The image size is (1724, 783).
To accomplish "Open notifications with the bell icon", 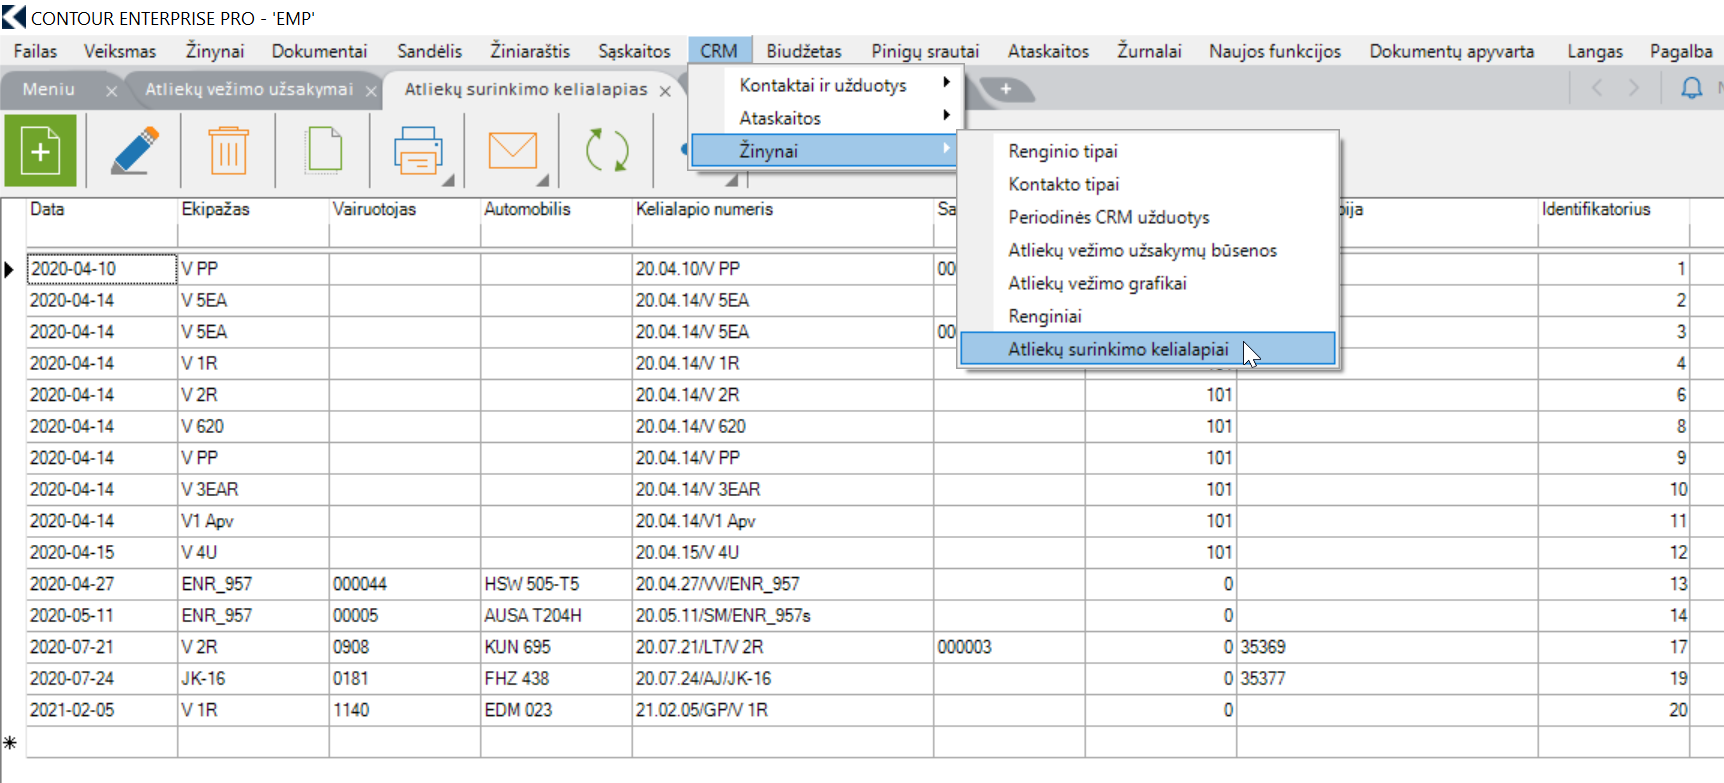I will point(1691,89).
